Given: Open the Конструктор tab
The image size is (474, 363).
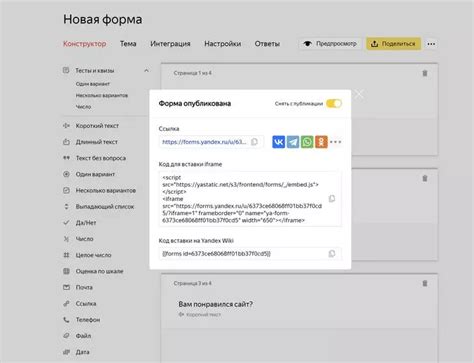Looking at the screenshot, I should (x=85, y=44).
